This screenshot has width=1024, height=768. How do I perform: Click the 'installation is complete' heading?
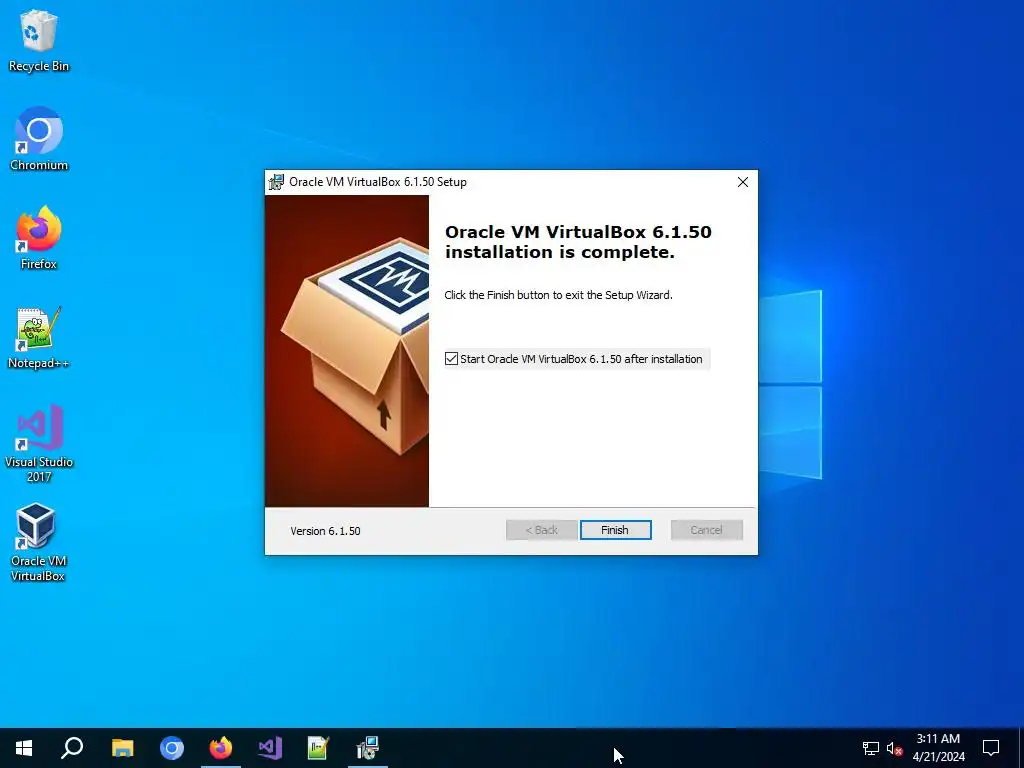[x=578, y=242]
